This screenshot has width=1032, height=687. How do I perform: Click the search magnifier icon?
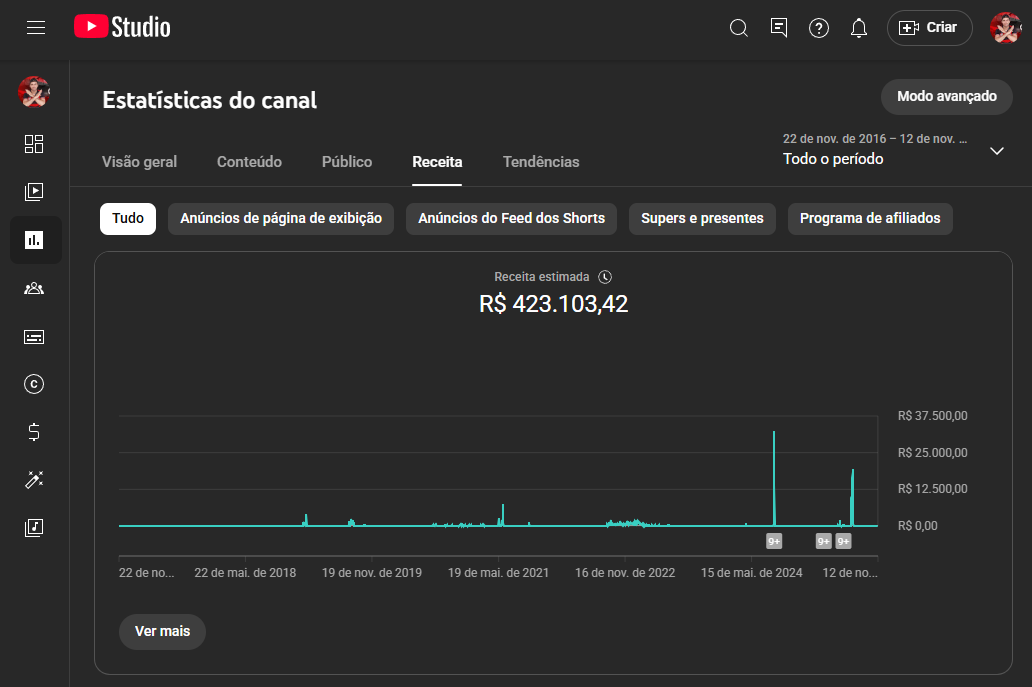pos(739,28)
